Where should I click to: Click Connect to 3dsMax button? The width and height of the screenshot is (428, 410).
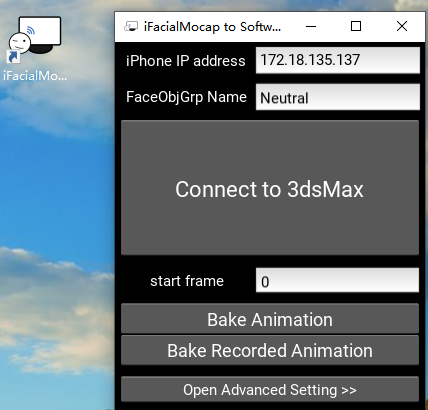[x=270, y=188]
